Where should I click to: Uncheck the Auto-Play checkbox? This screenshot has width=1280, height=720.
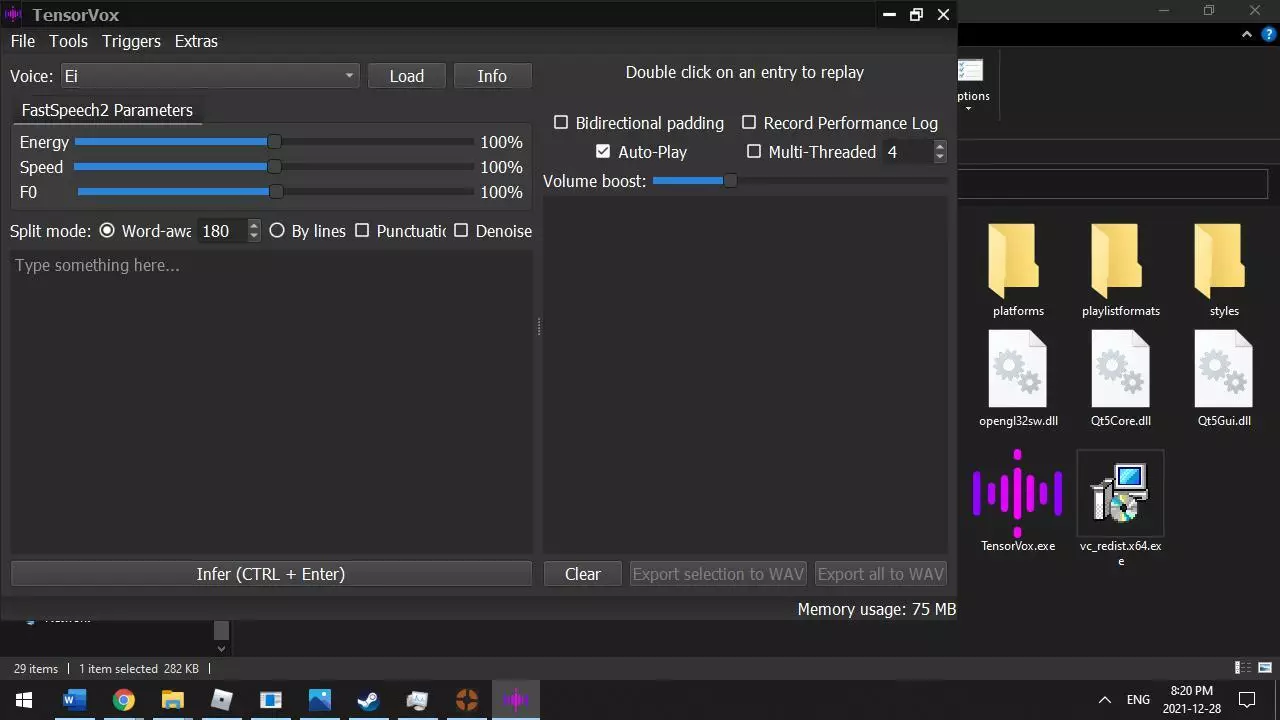point(603,152)
